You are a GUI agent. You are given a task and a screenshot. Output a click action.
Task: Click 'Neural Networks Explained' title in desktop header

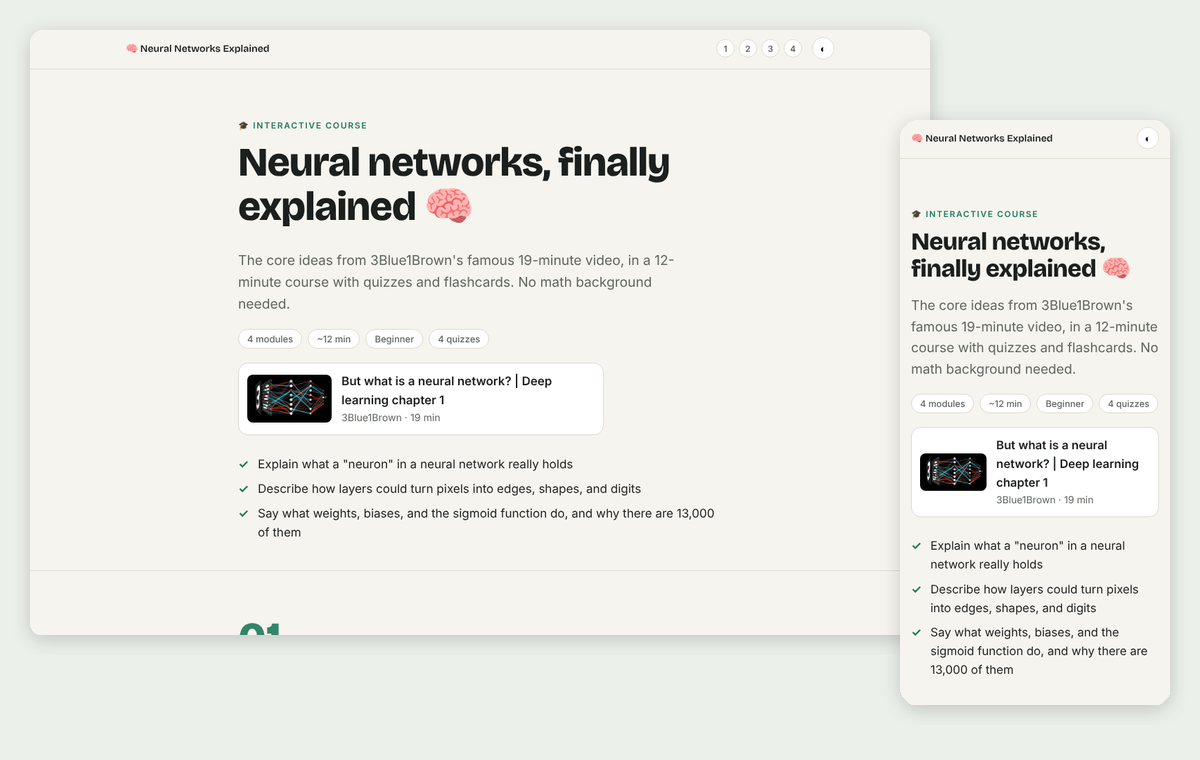tap(205, 48)
